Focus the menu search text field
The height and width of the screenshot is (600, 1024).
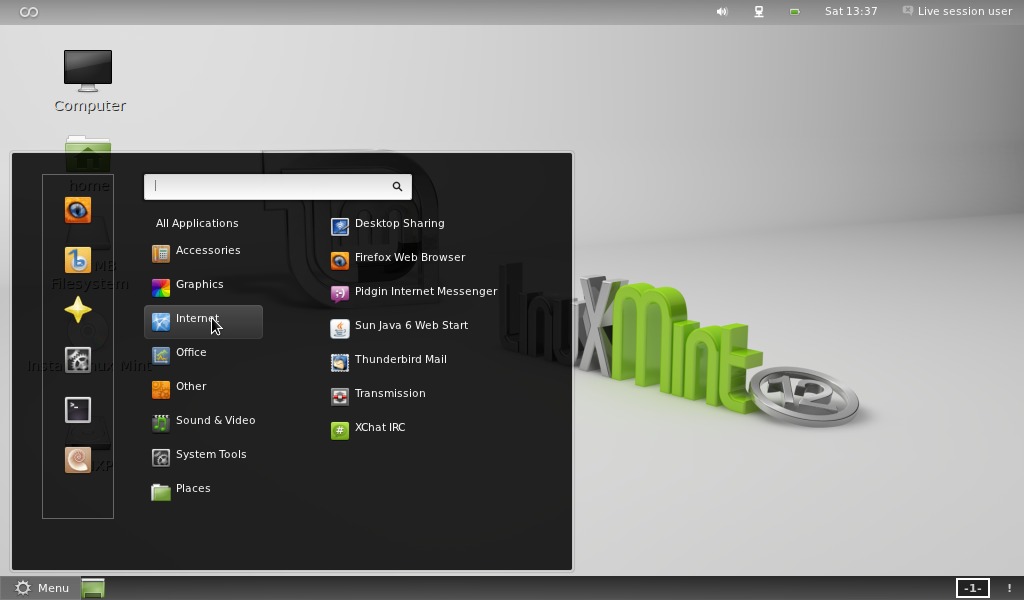click(x=278, y=187)
